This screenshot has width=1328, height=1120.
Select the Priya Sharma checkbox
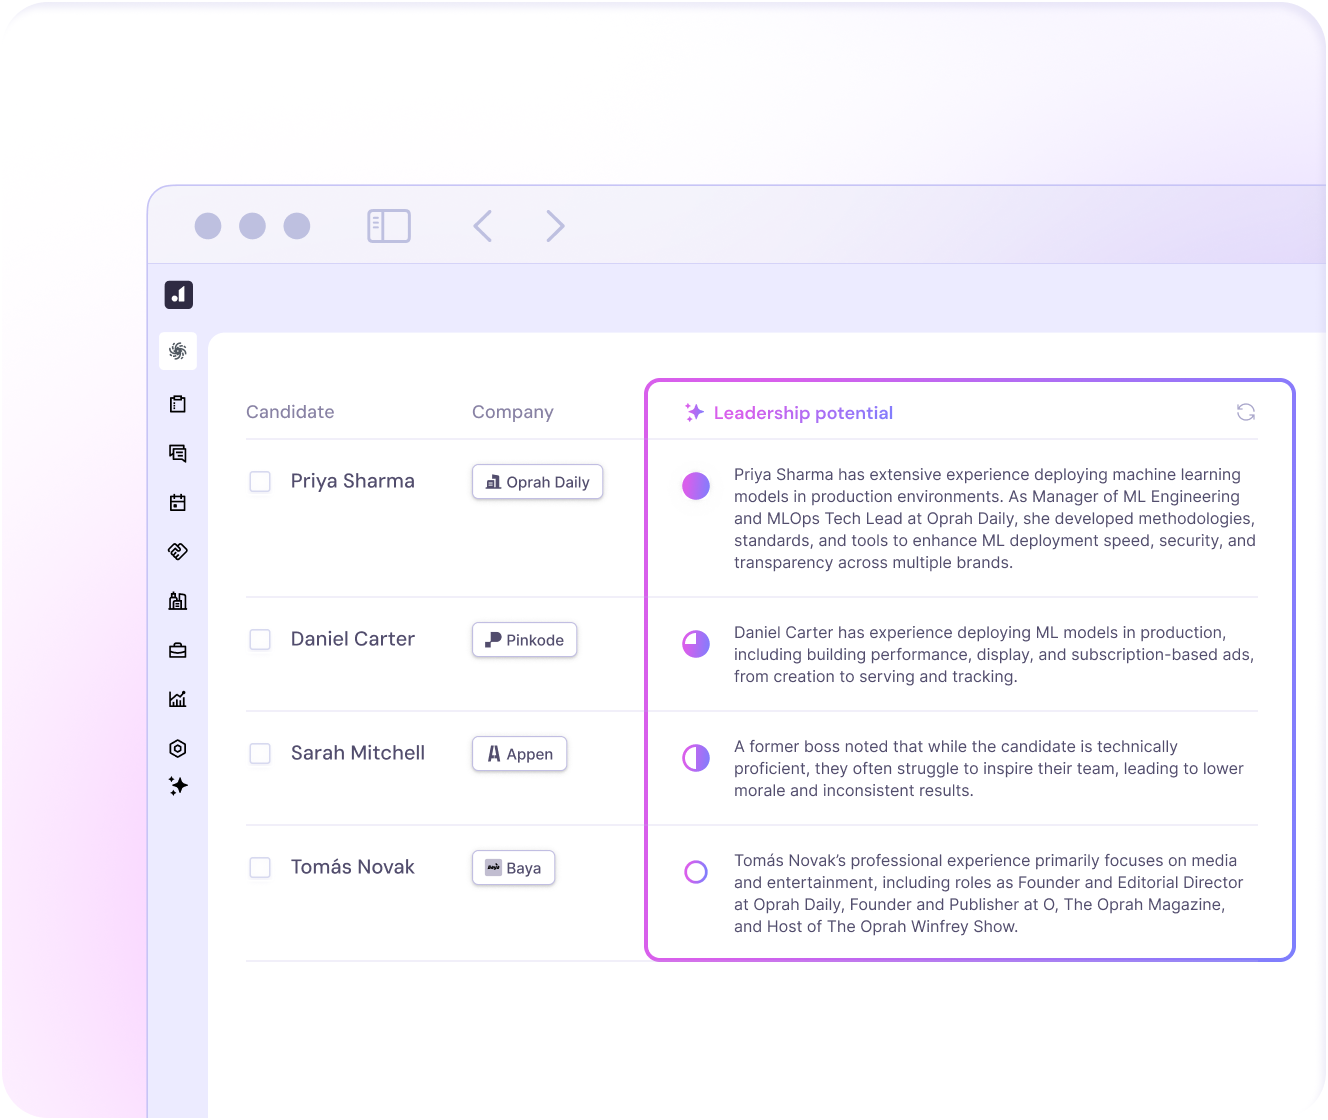pyautogui.click(x=260, y=481)
